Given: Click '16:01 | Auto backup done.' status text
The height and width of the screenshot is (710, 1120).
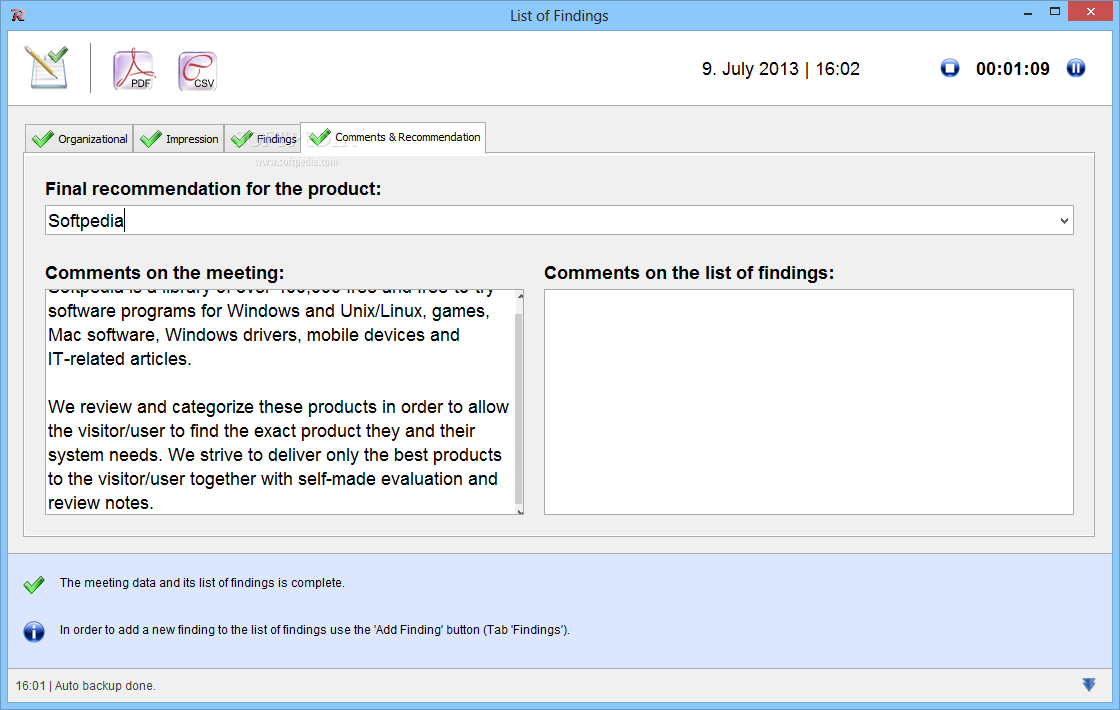Looking at the screenshot, I should tap(86, 686).
